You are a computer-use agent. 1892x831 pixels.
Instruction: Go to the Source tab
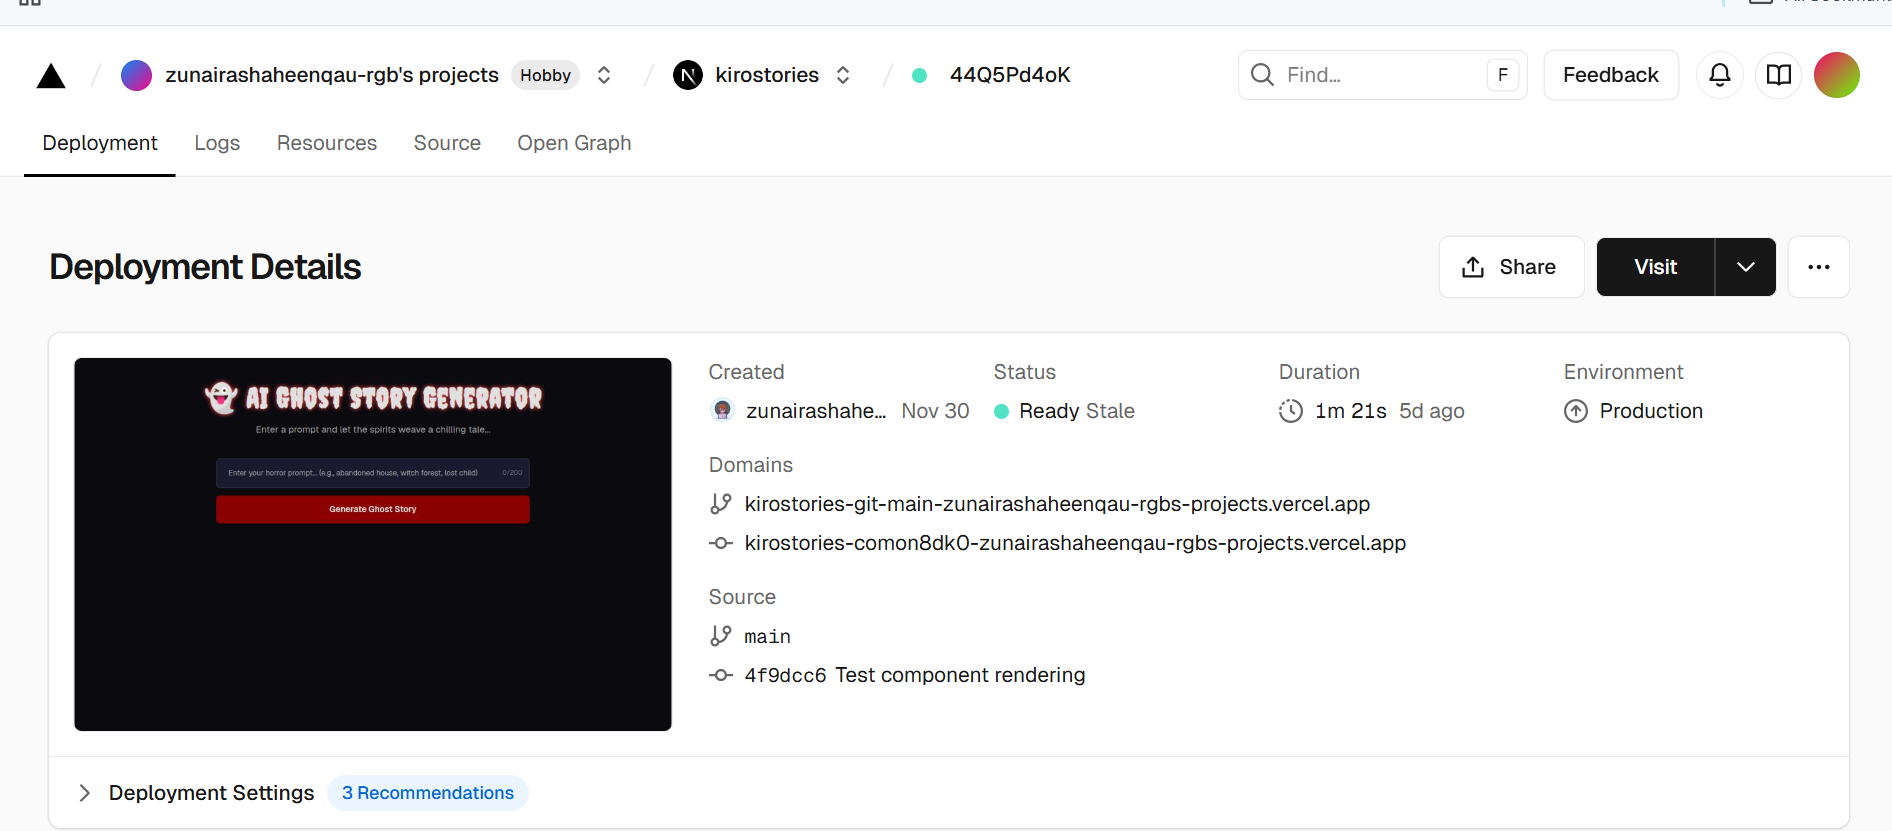click(x=447, y=143)
